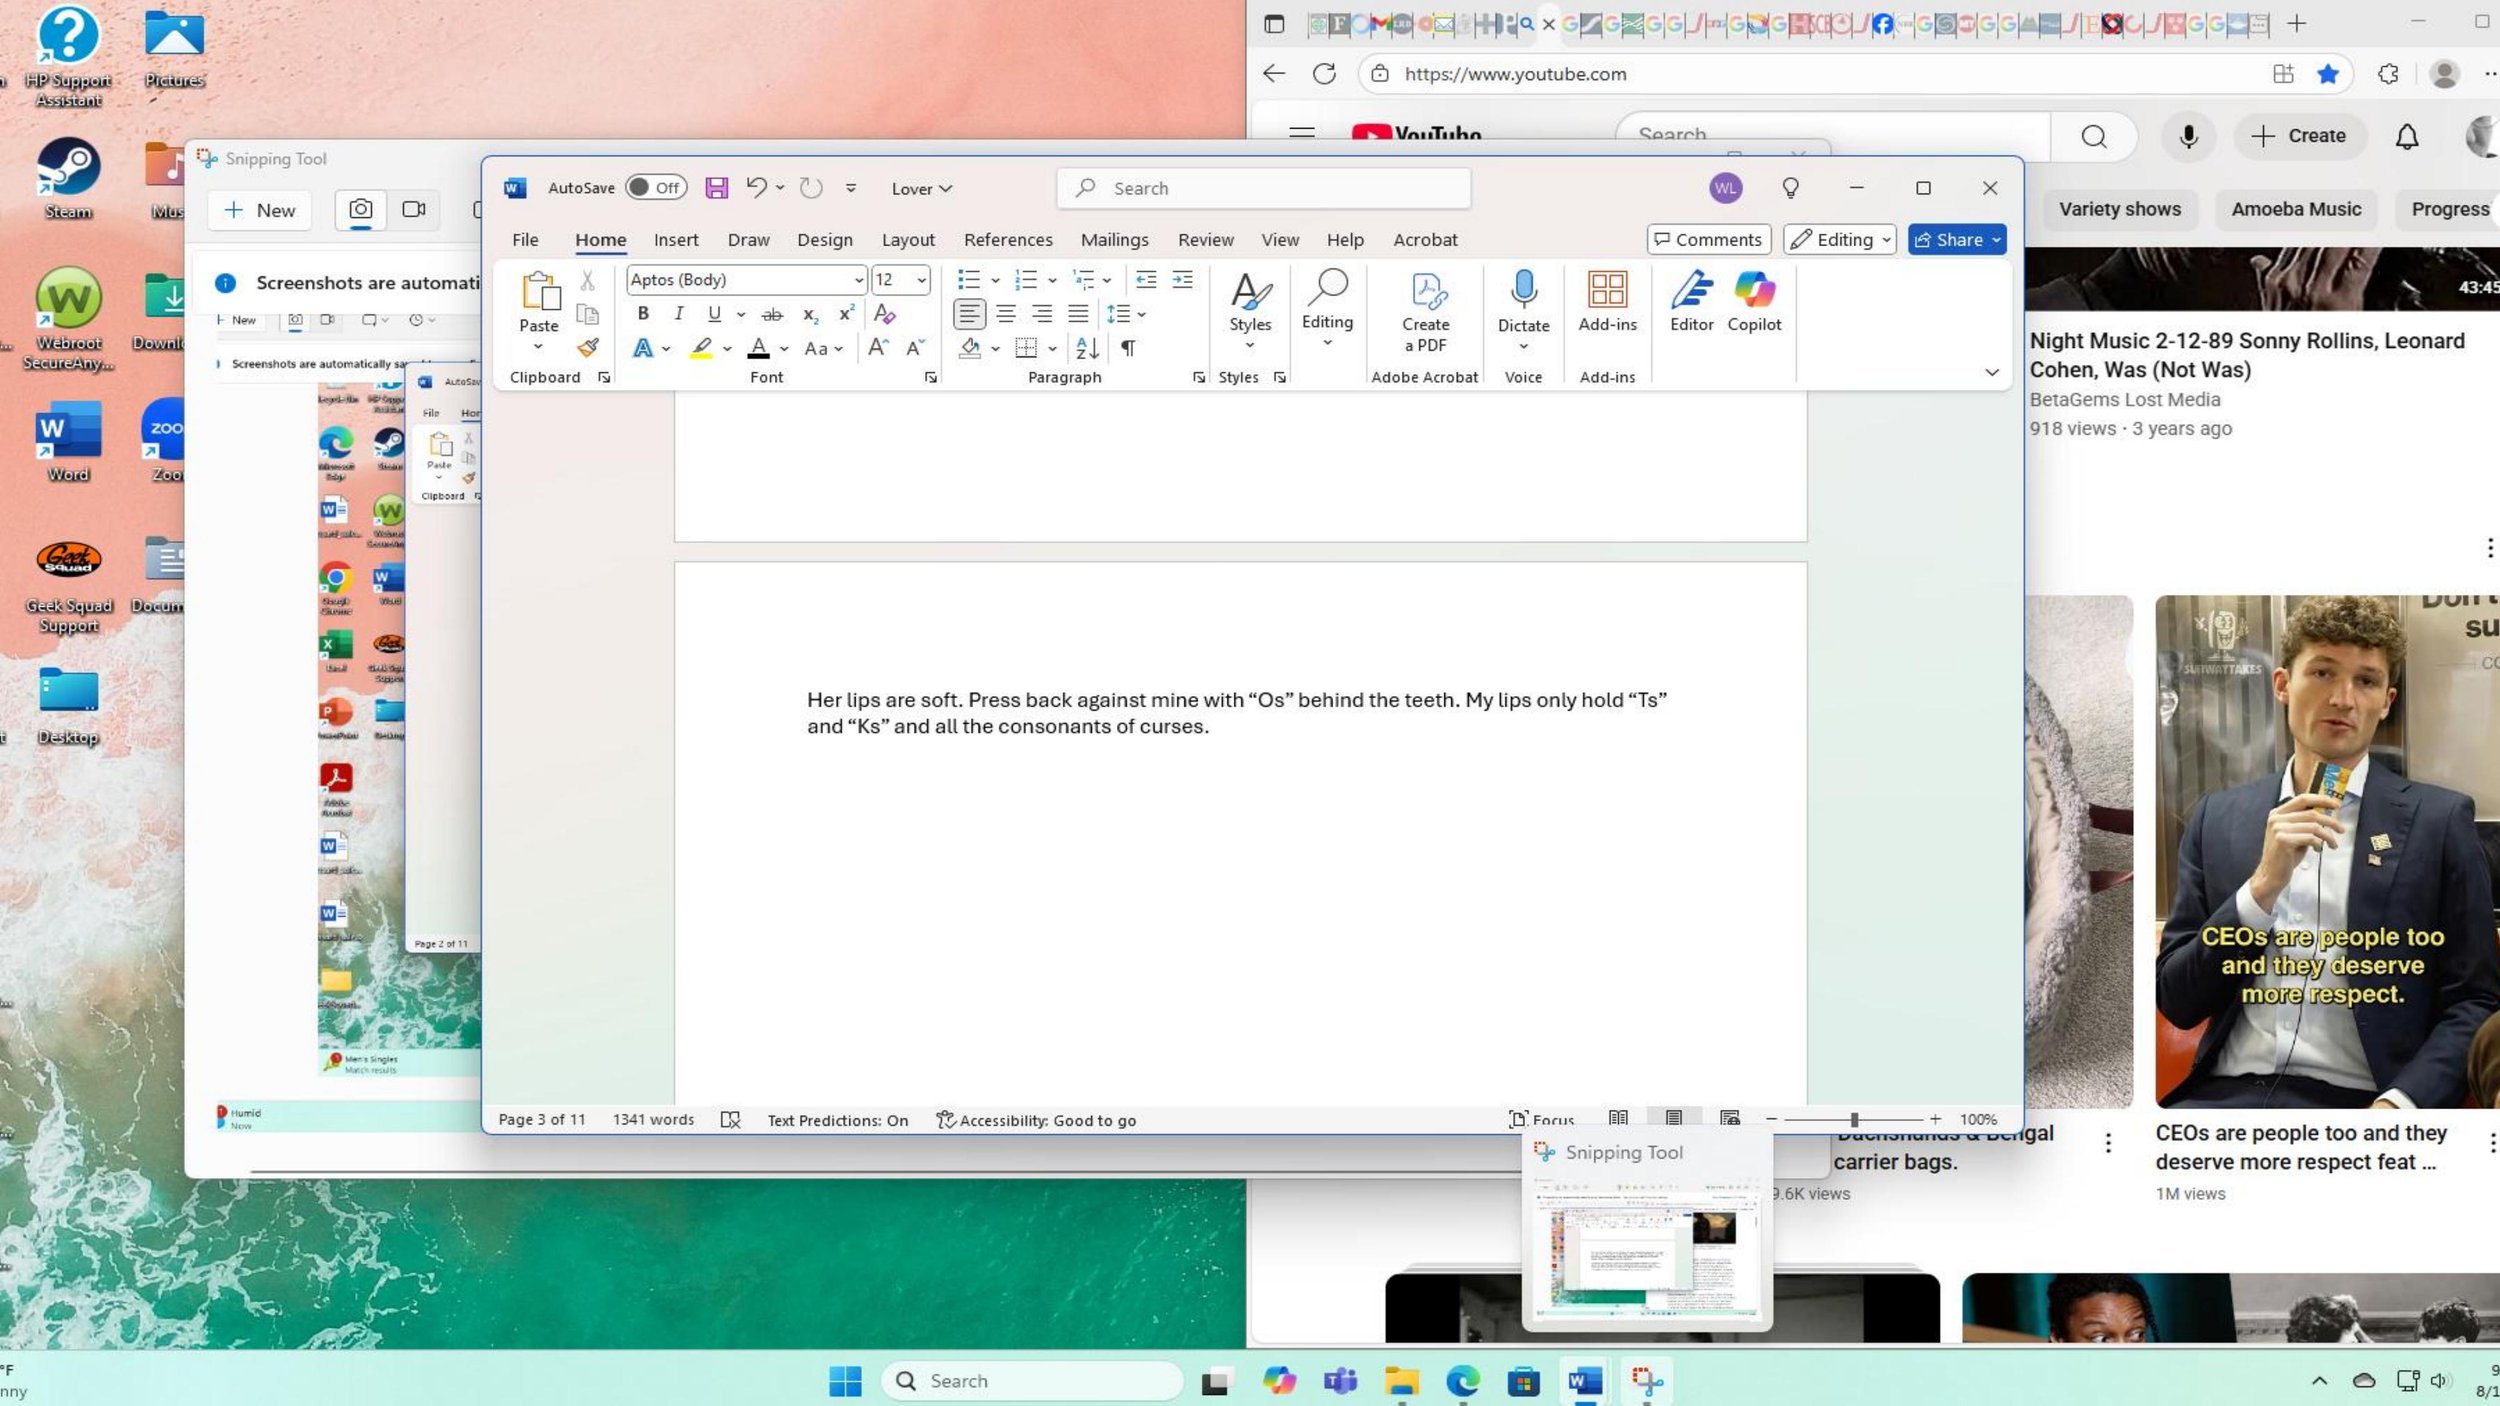Click the YouTube Create button
Image resolution: width=2500 pixels, height=1406 pixels.
pos(2300,136)
